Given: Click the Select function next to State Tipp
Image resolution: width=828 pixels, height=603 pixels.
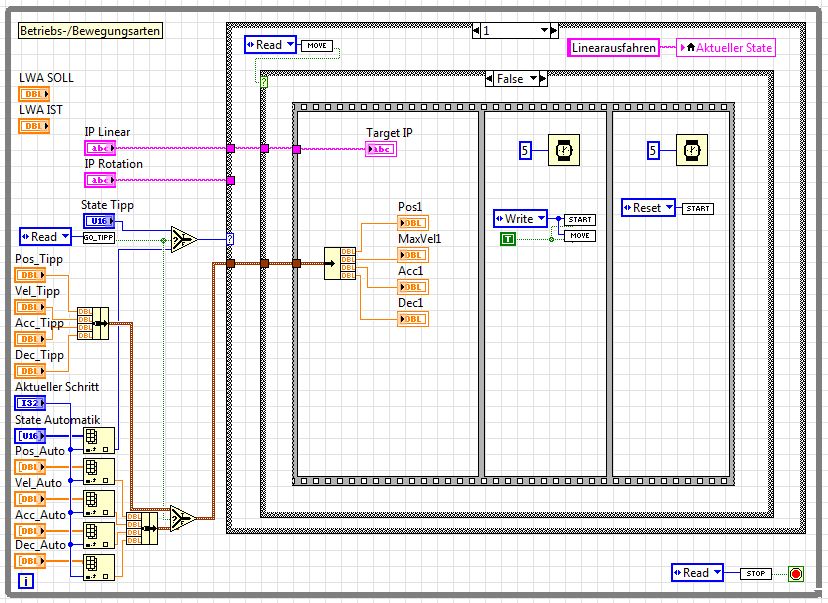Looking at the screenshot, I should [182, 238].
